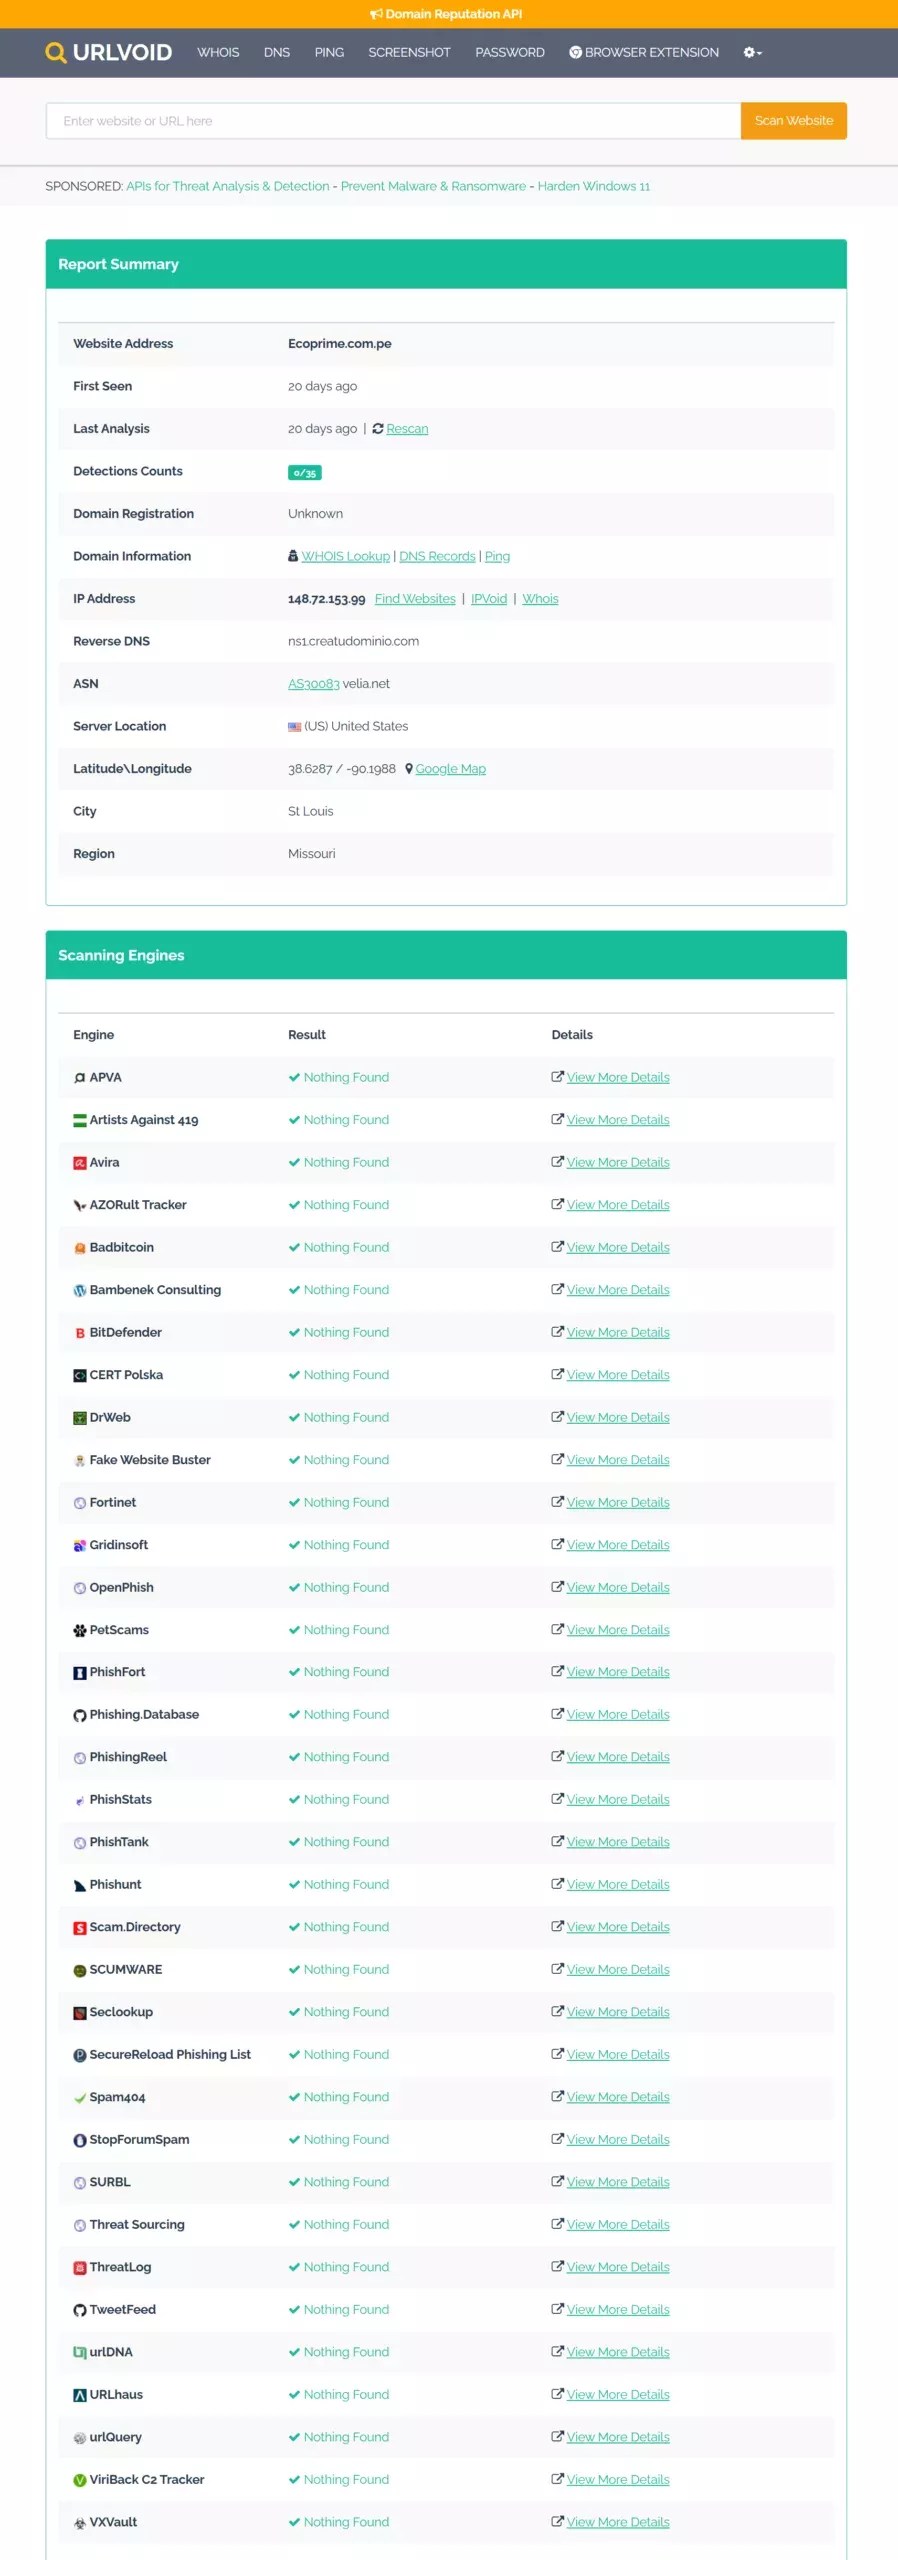Image resolution: width=898 pixels, height=2560 pixels.
Task: Click the 0/35 detections badge
Action: 305,472
